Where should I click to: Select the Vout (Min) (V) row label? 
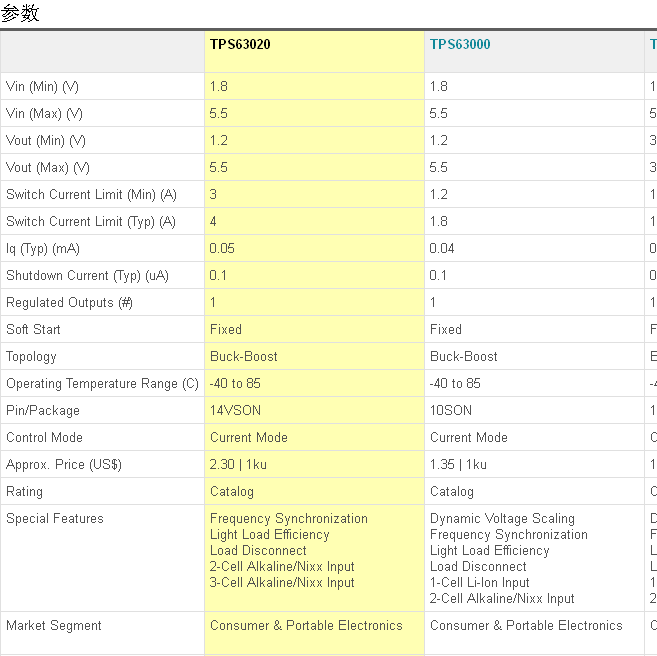46,141
